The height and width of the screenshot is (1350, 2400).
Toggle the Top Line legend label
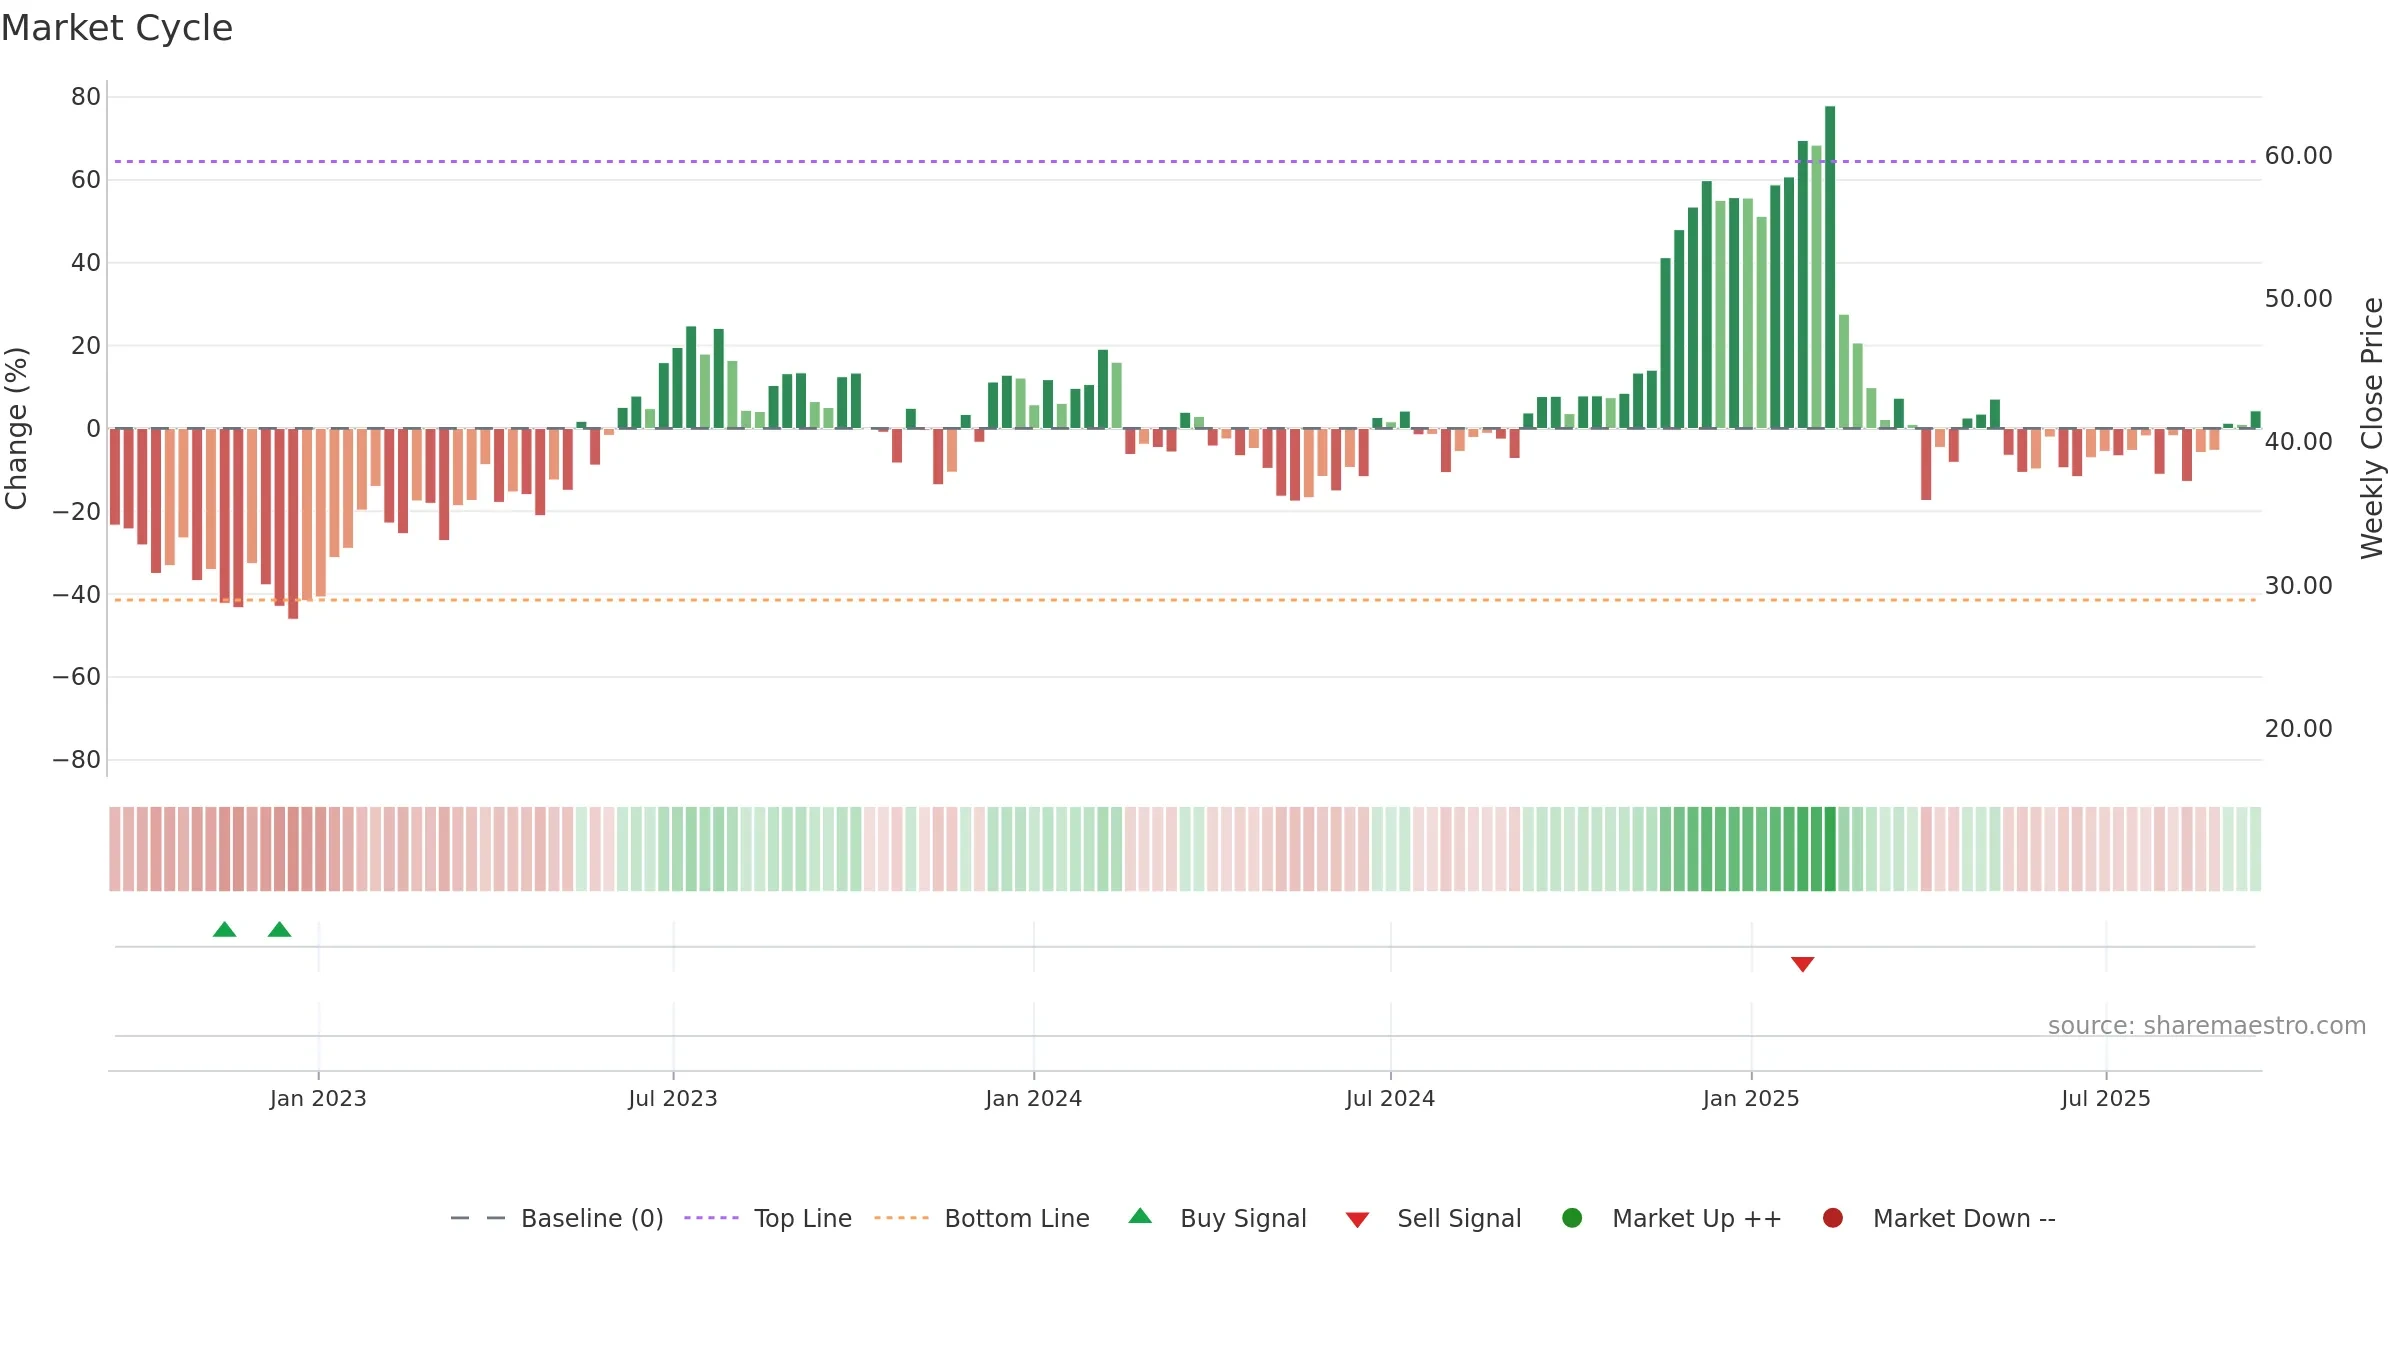[803, 1218]
